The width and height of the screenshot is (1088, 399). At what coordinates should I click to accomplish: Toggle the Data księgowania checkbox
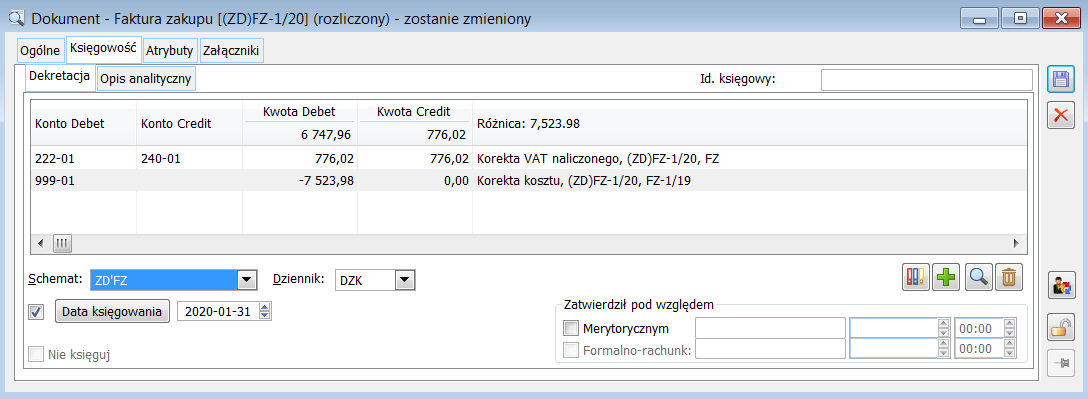coord(36,312)
